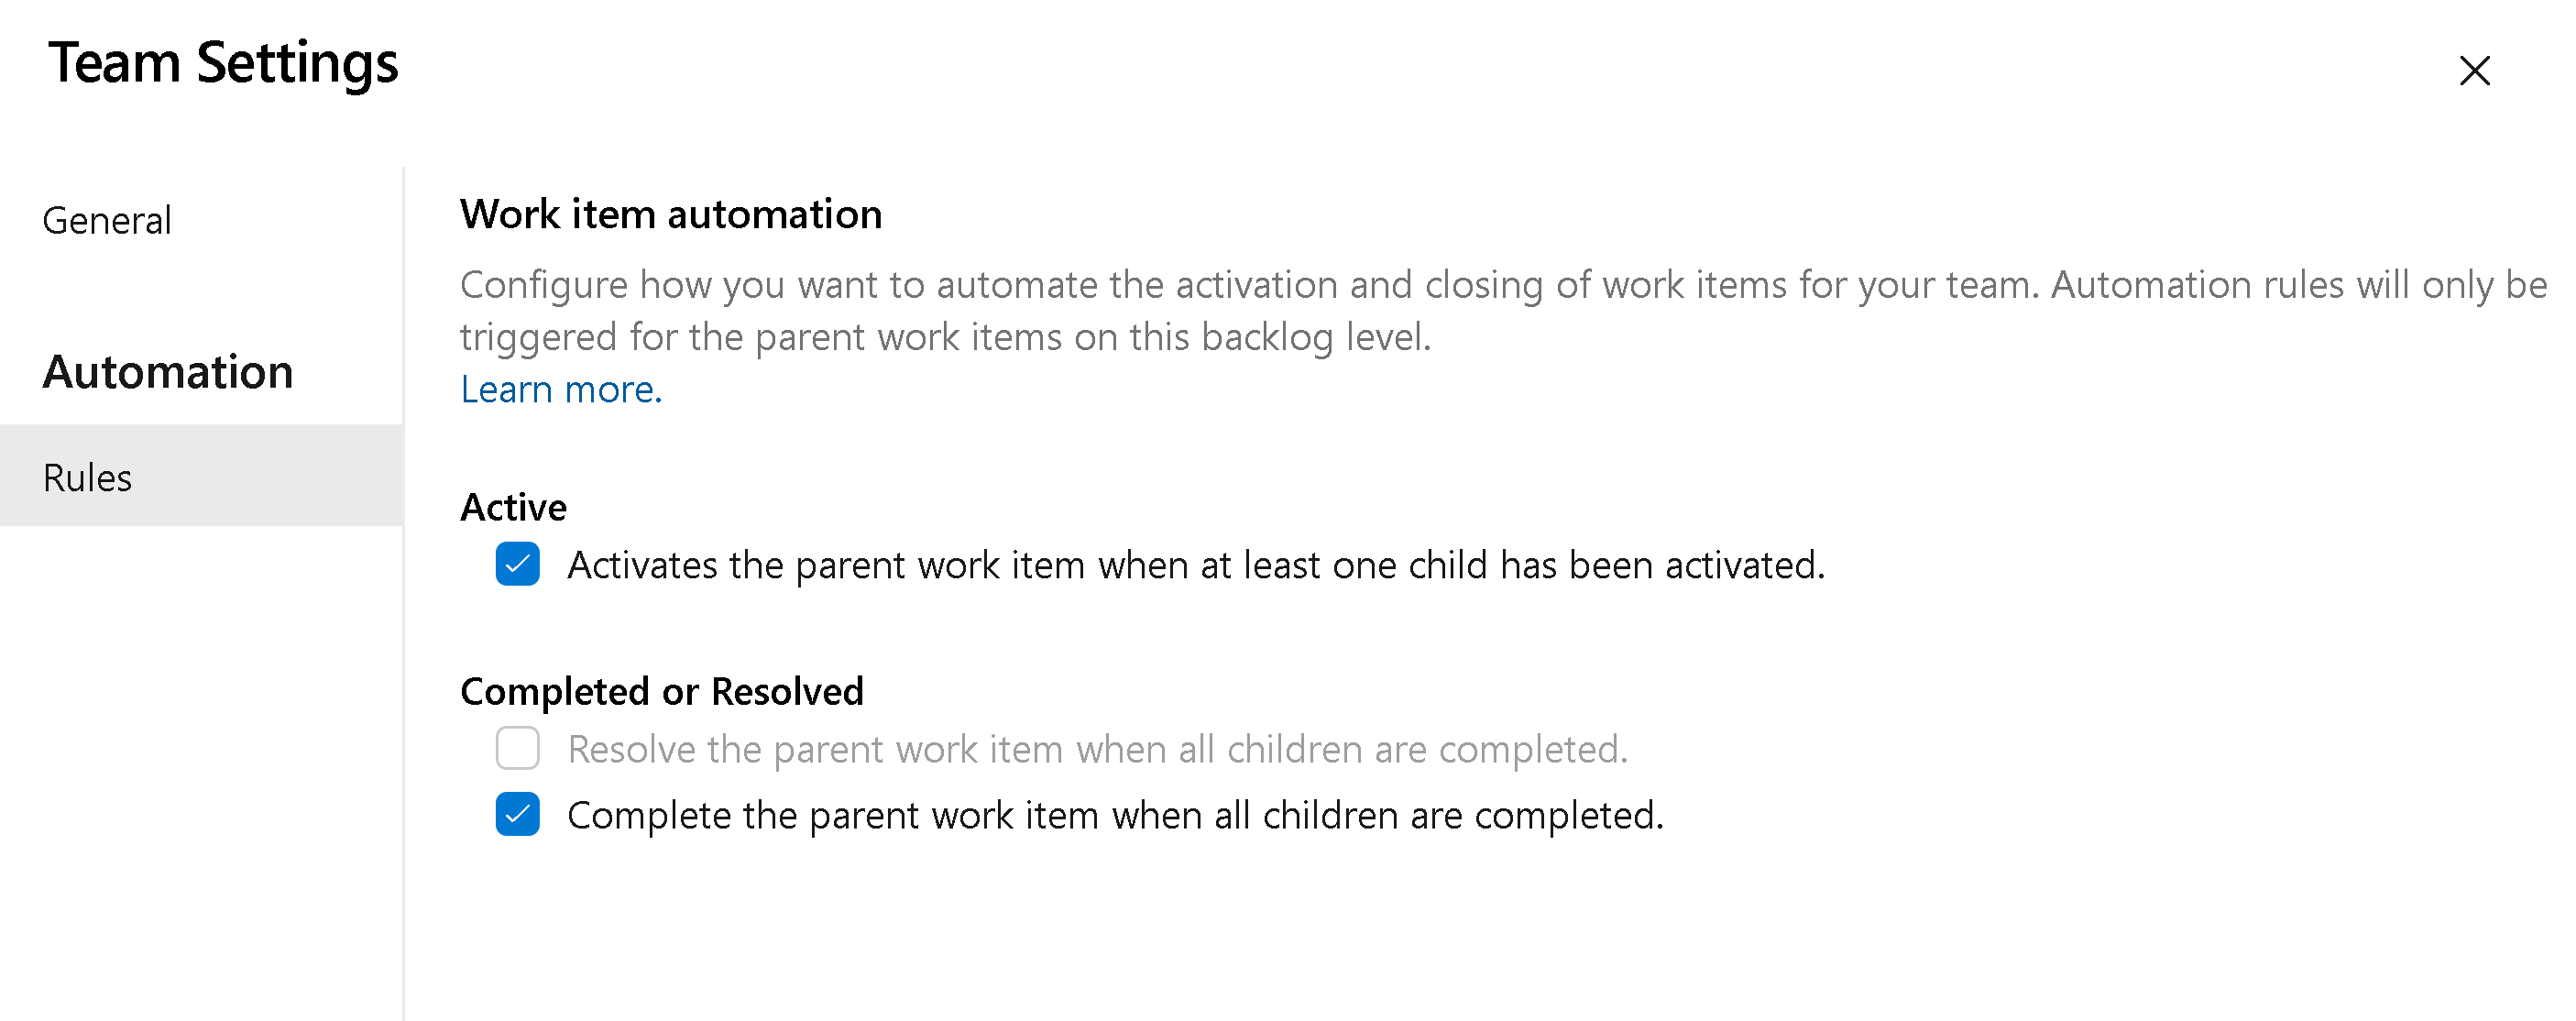The width and height of the screenshot is (2576, 1021).
Task: Click the Work item automation heading
Action: [x=669, y=214]
